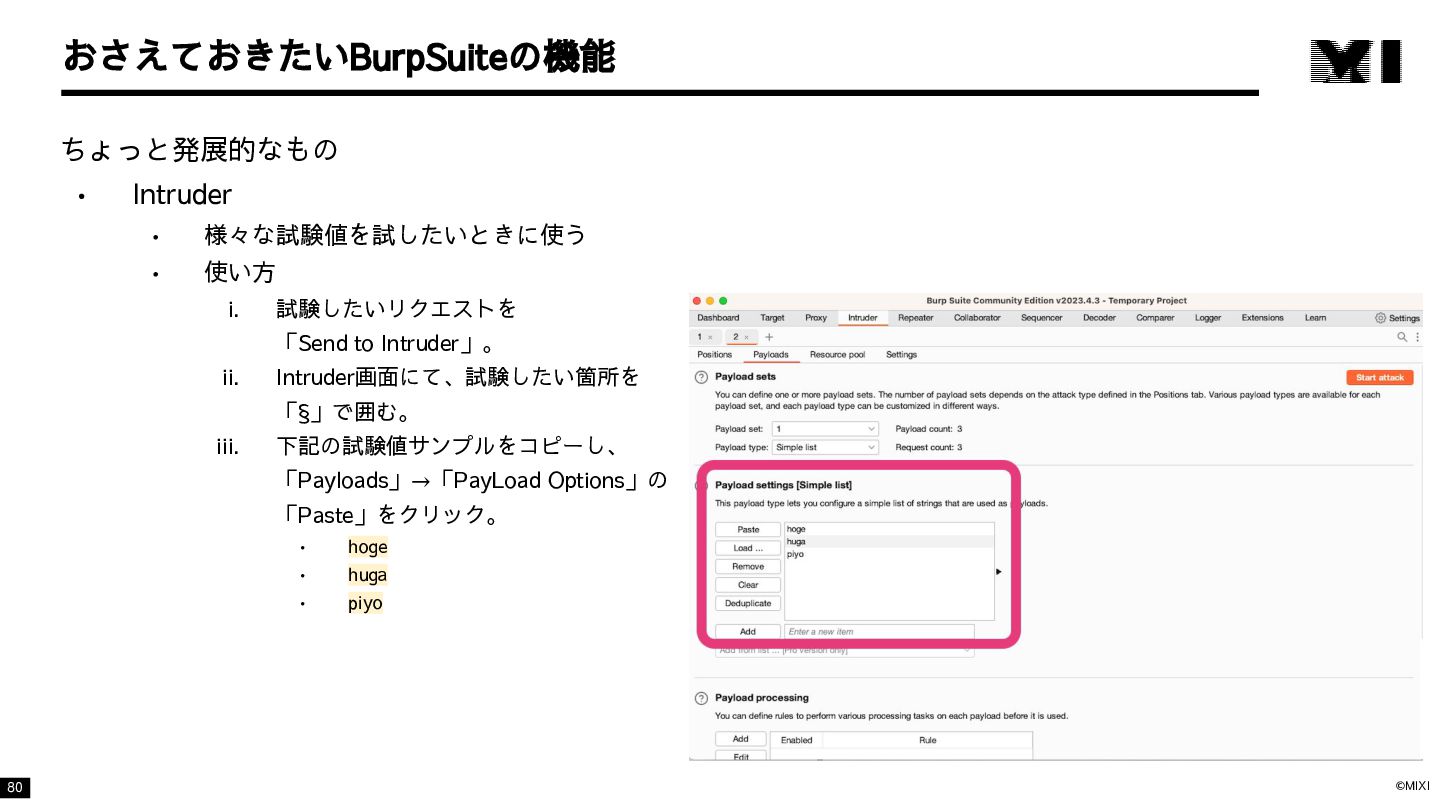Click the Load ... button
The width and height of the screenshot is (1440, 810).
(748, 548)
